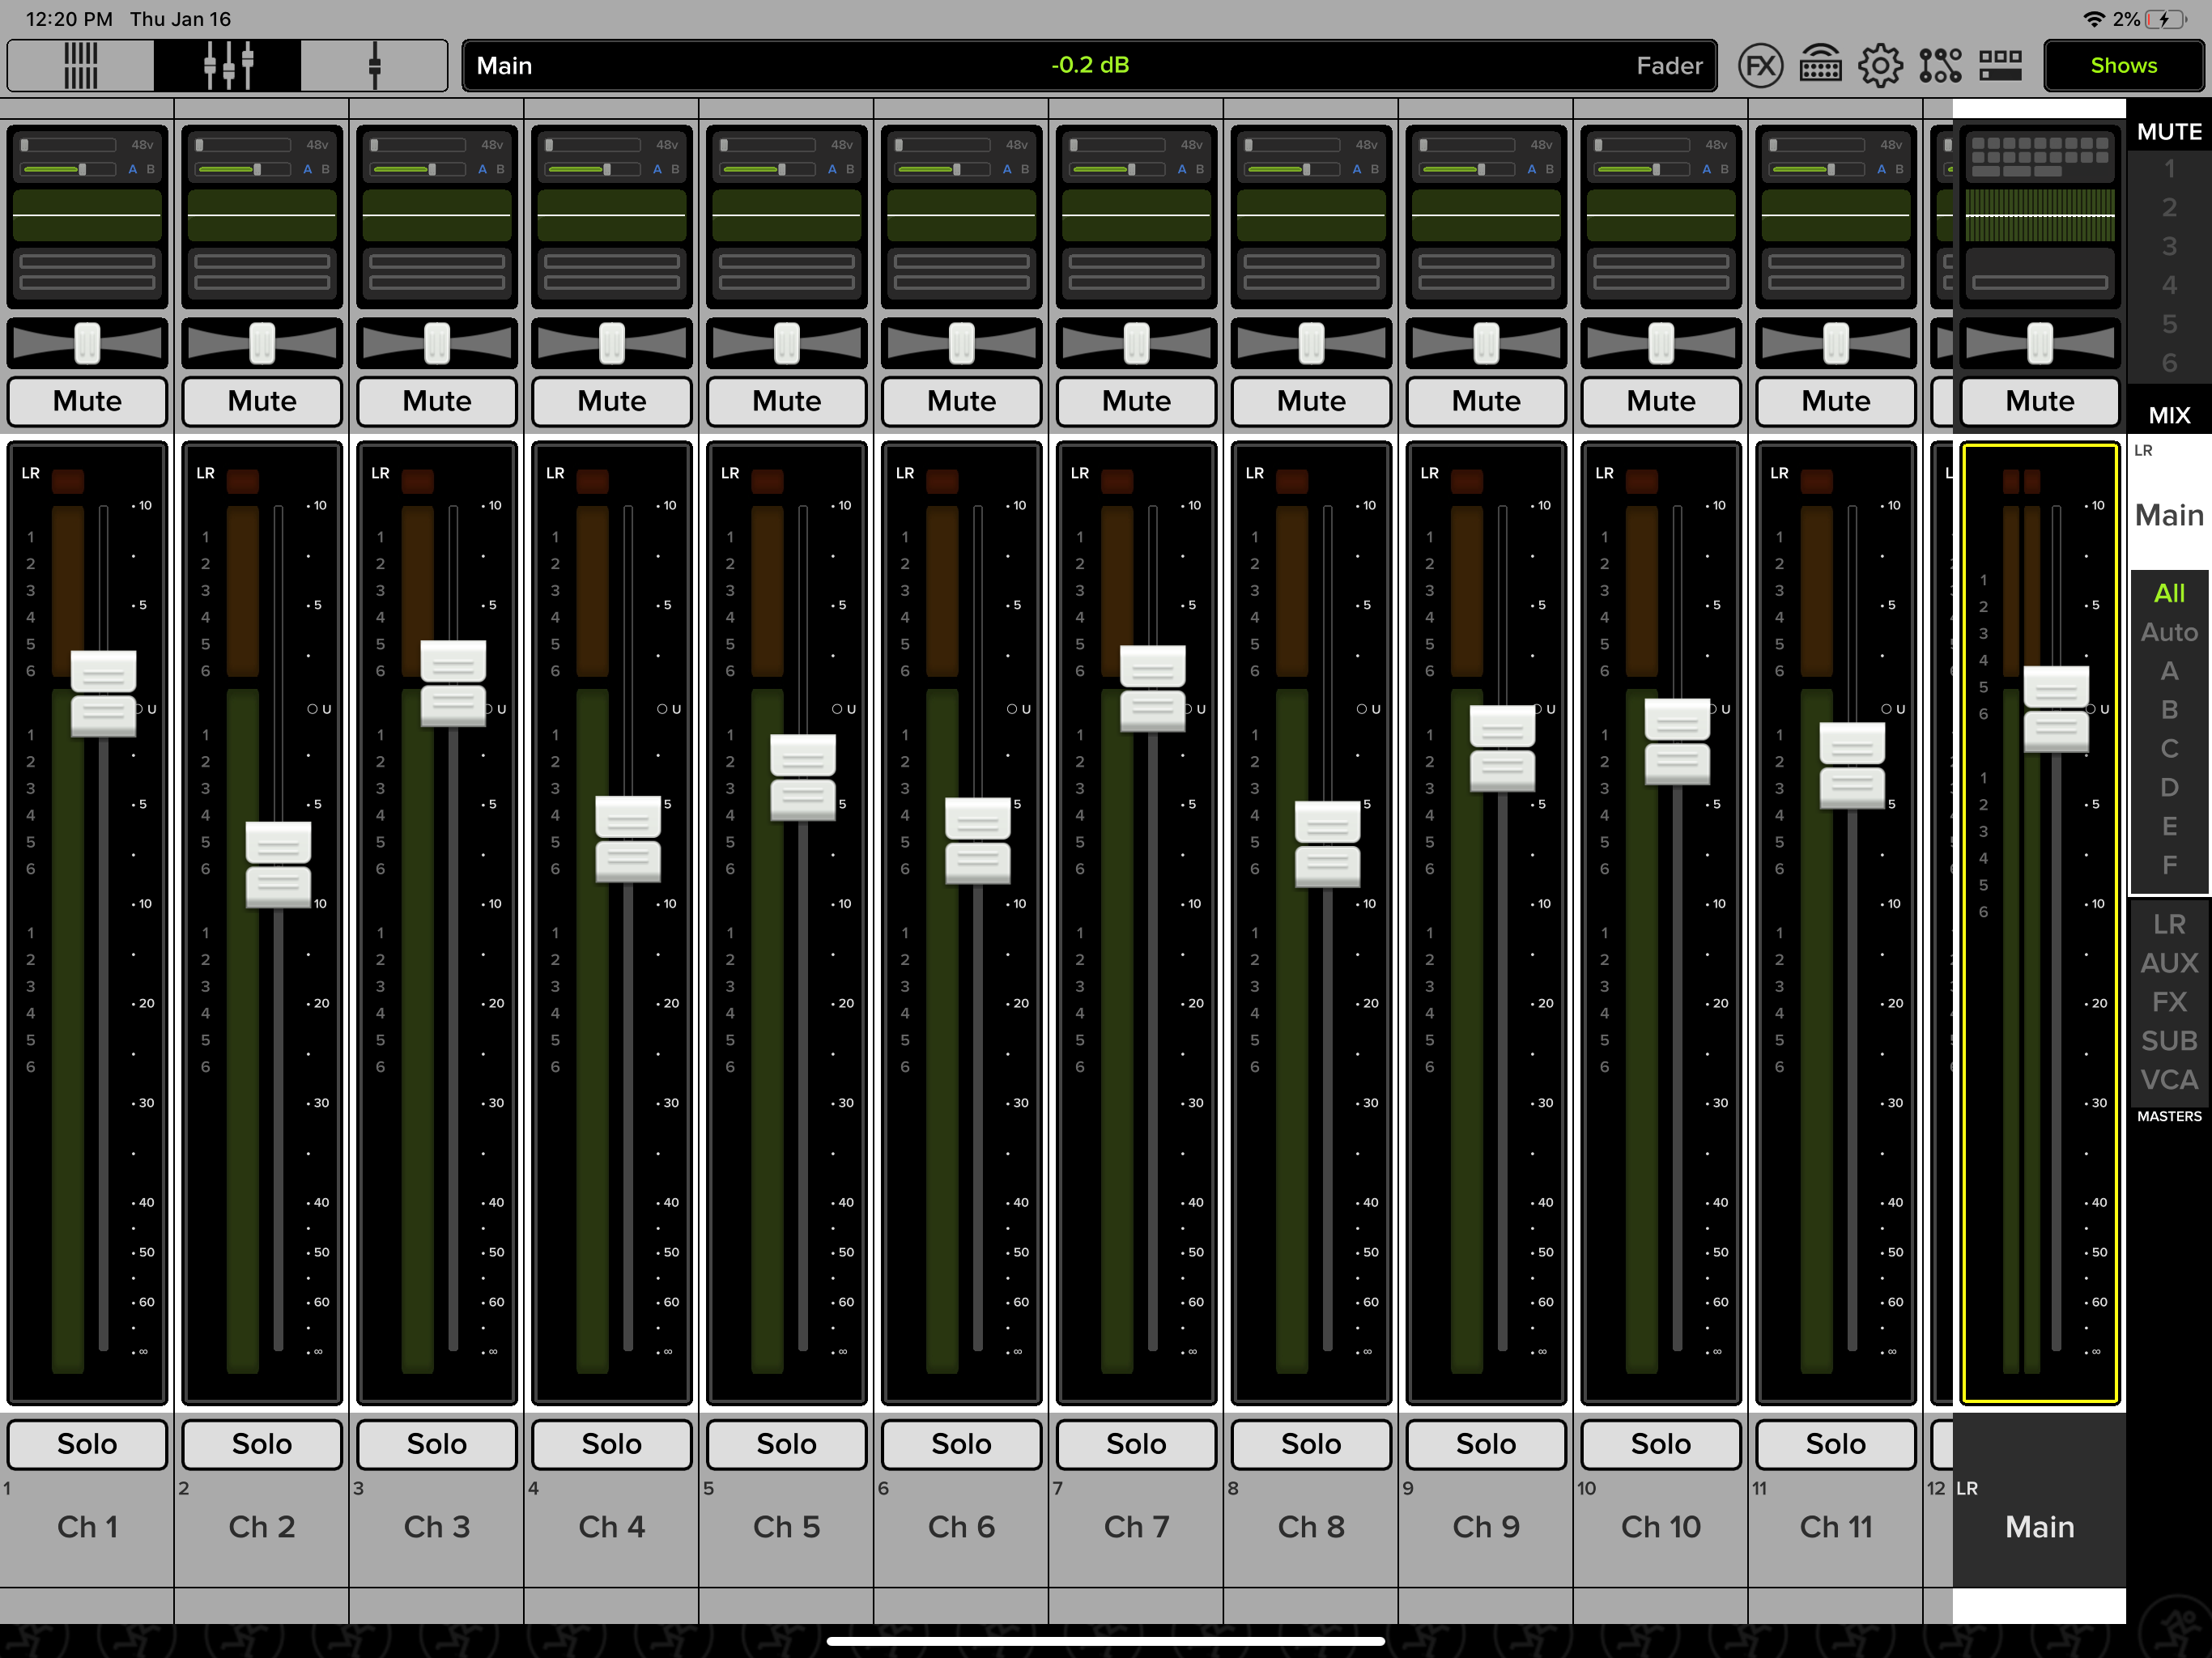Open the single channel view icon
Screen dimensions: 2212x1658
pos(374,66)
